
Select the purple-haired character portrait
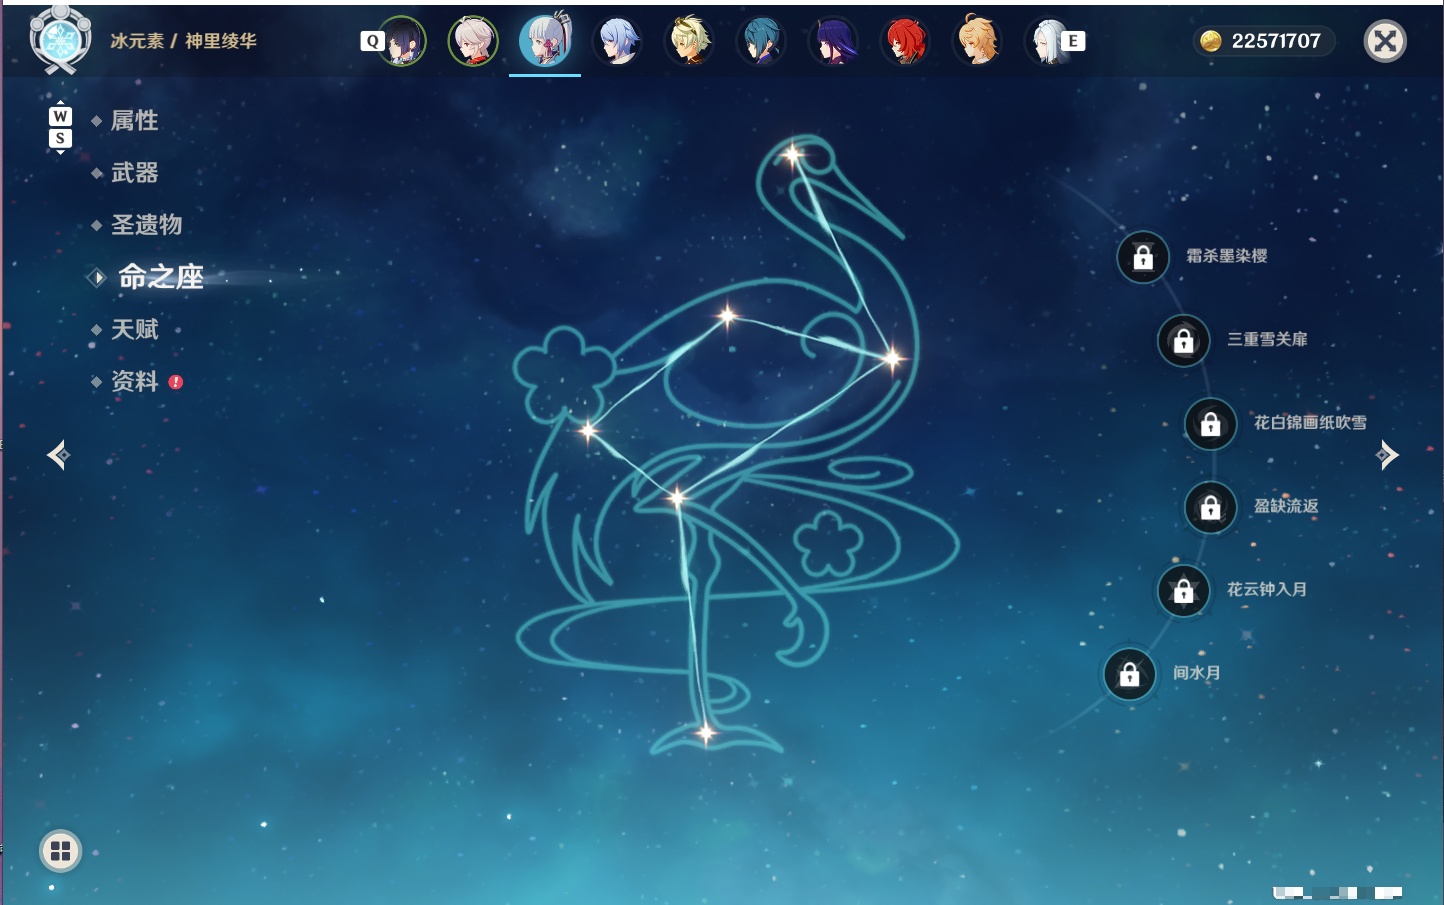[833, 41]
